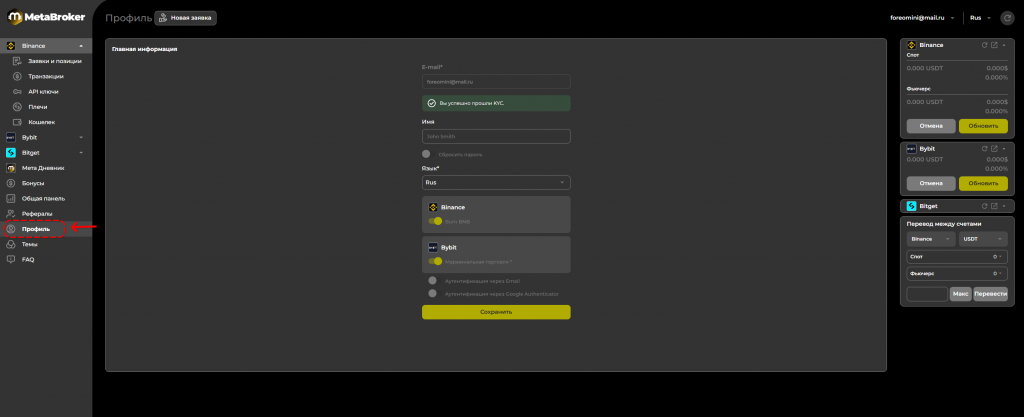1024x417 pixels.
Task: Click the Bitget logo in sidebar
Action: [10, 153]
